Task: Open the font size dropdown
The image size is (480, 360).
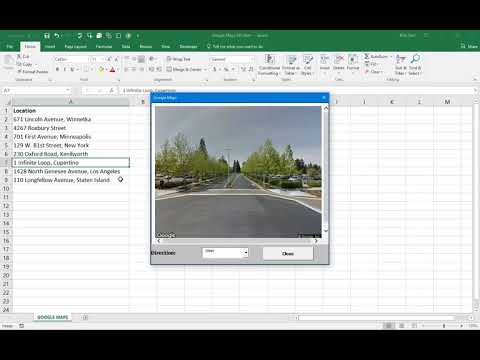Action: 103,59
